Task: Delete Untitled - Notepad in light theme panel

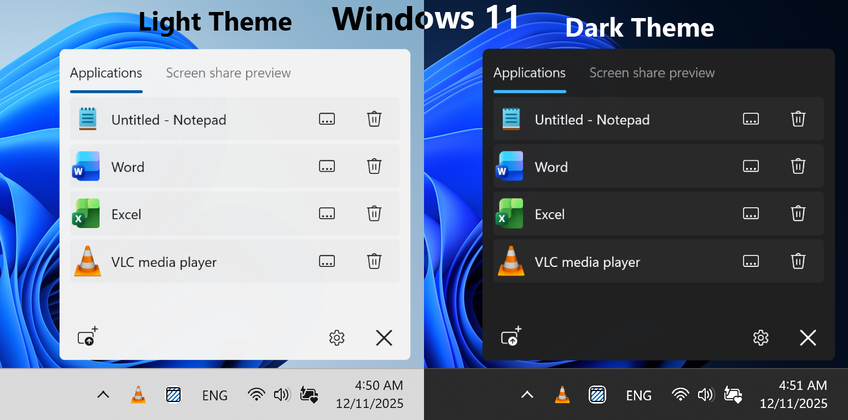Action: pyautogui.click(x=374, y=119)
